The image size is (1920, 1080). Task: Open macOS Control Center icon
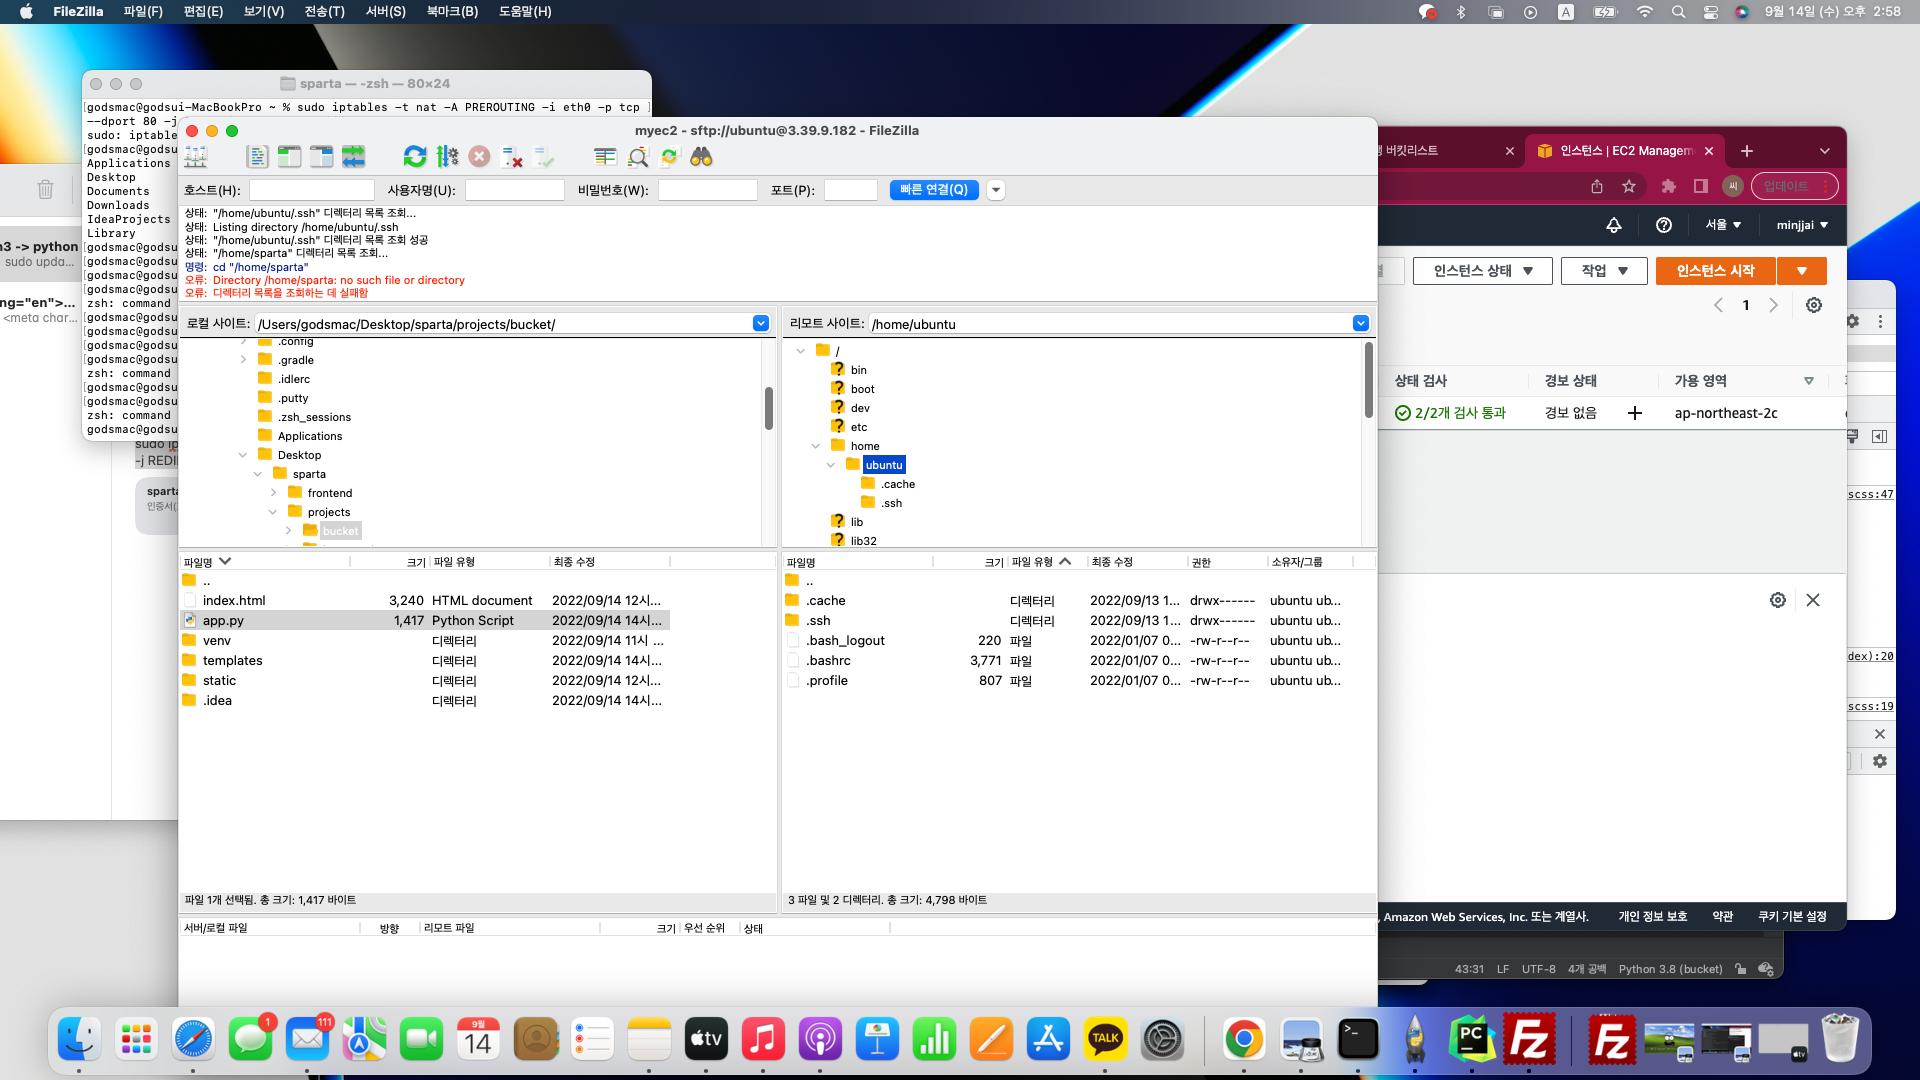point(1711,12)
